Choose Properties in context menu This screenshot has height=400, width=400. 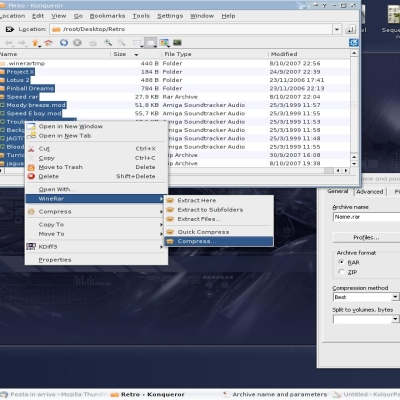[x=96, y=260]
